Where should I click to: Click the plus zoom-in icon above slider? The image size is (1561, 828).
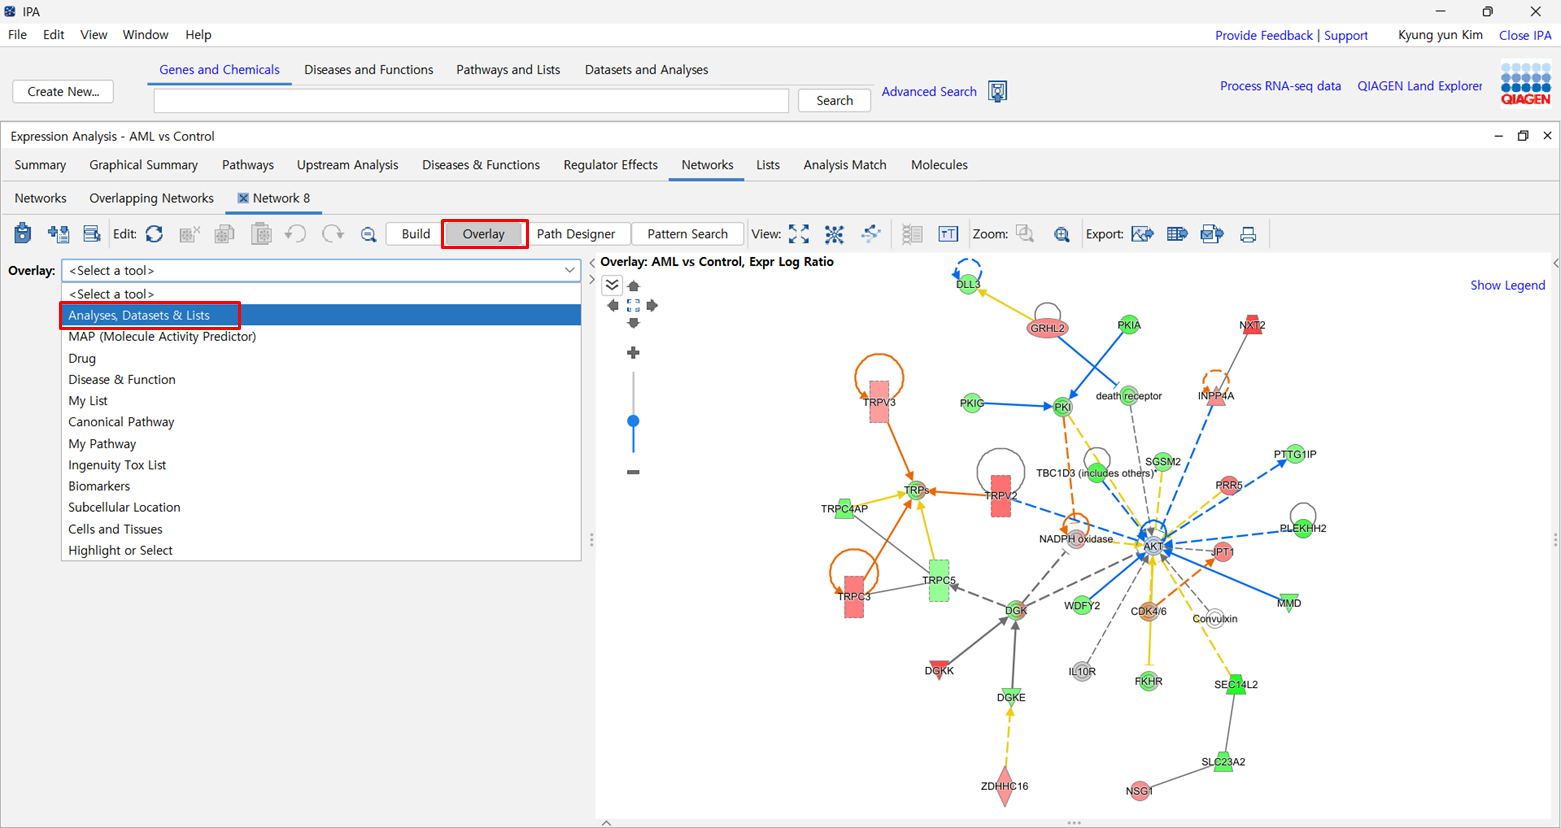(633, 353)
